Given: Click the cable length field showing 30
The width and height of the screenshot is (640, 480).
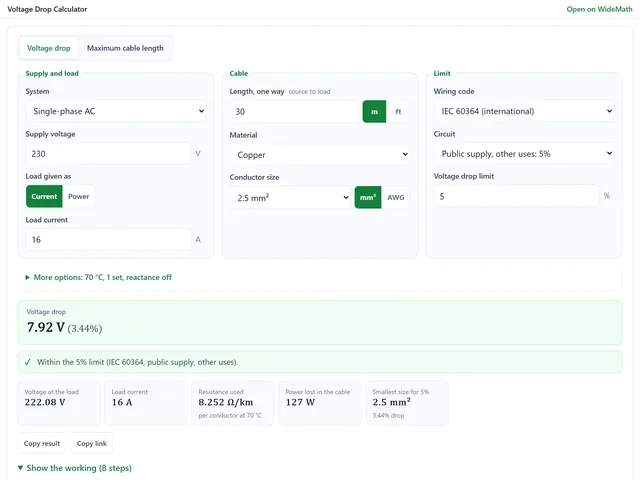Looking at the screenshot, I should [x=294, y=111].
